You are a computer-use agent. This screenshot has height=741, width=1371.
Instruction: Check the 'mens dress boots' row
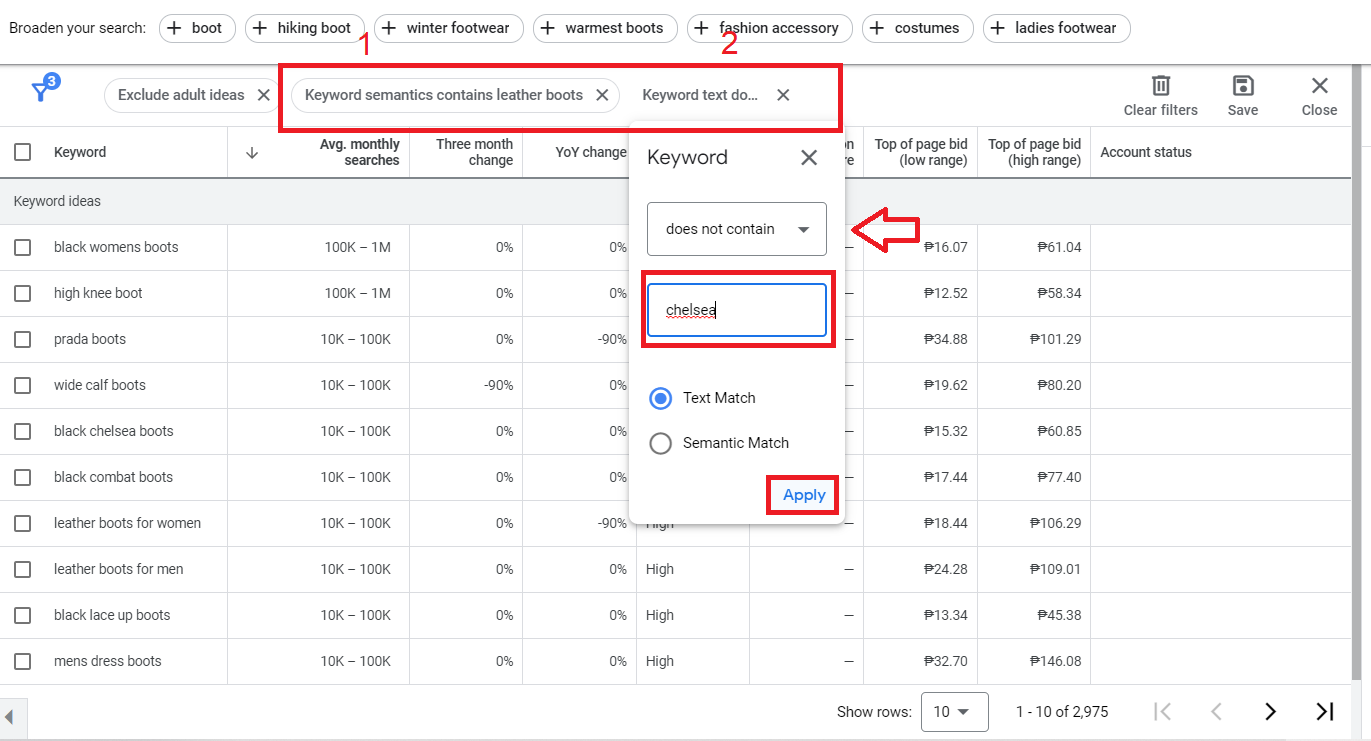click(22, 661)
